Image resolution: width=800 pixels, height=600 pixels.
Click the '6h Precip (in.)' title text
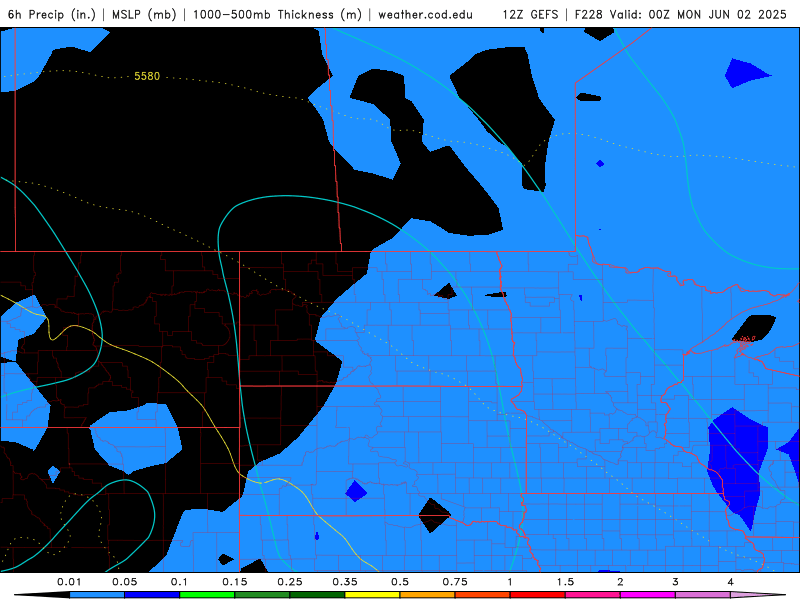click(x=52, y=14)
